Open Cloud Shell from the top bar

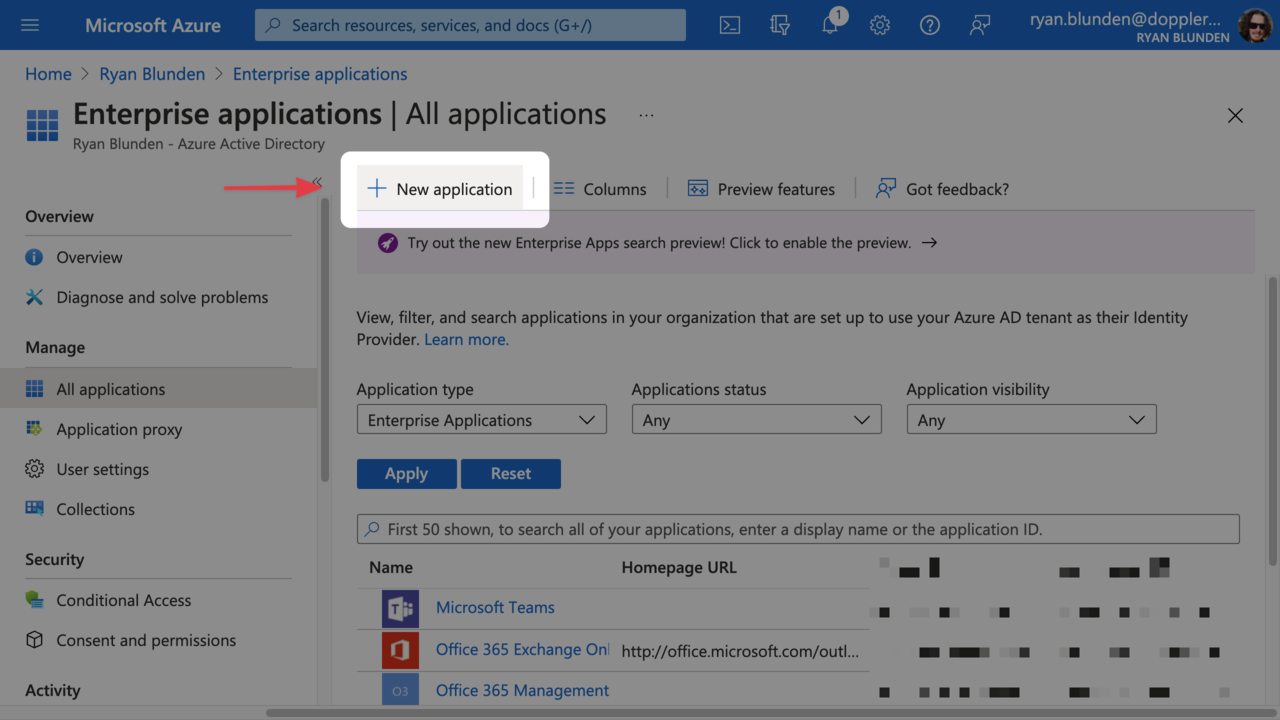[730, 25]
